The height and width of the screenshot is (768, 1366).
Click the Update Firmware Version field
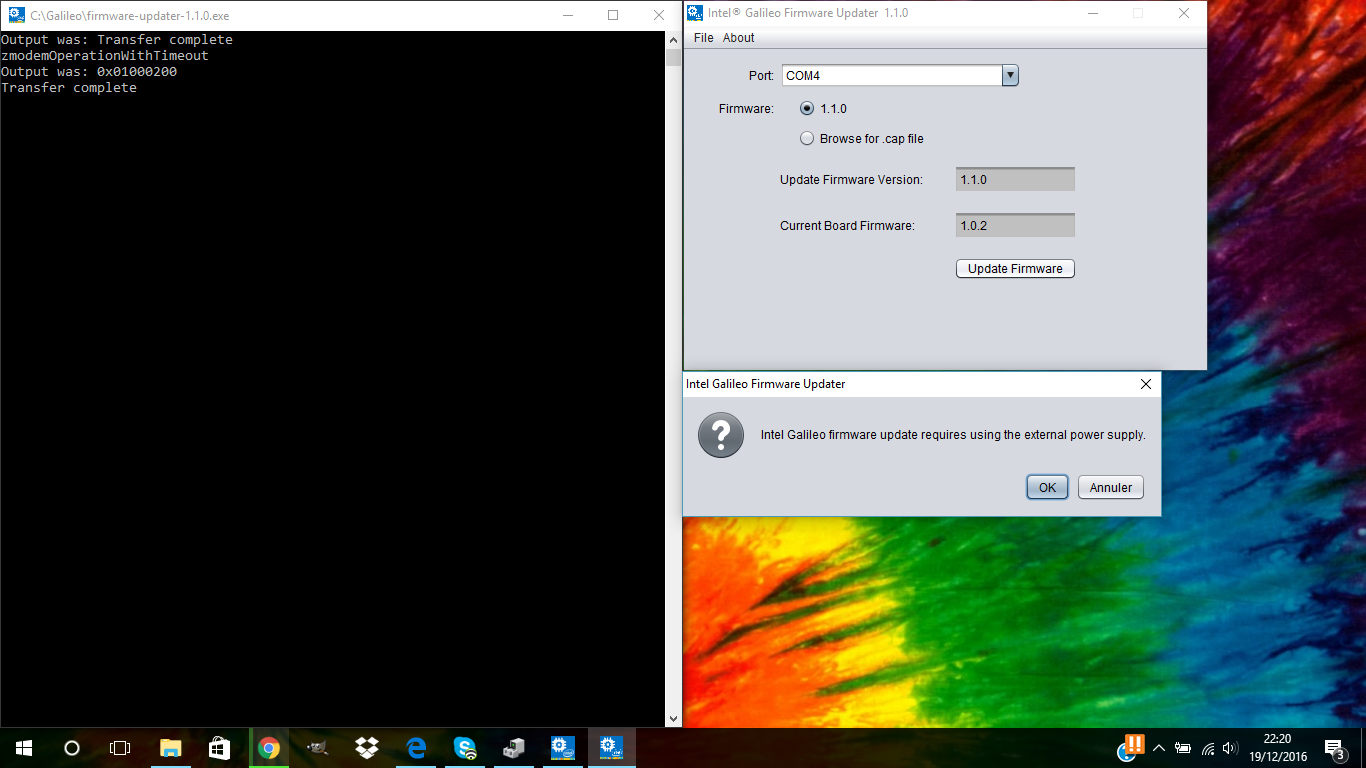click(x=1014, y=180)
